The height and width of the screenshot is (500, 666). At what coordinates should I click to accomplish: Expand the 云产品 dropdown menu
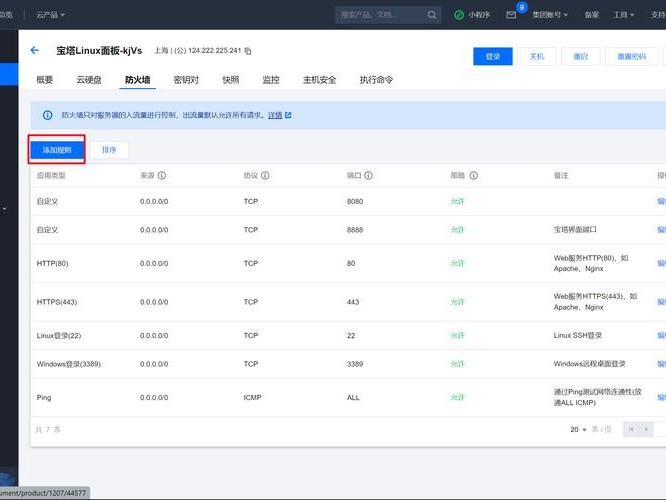50,15
